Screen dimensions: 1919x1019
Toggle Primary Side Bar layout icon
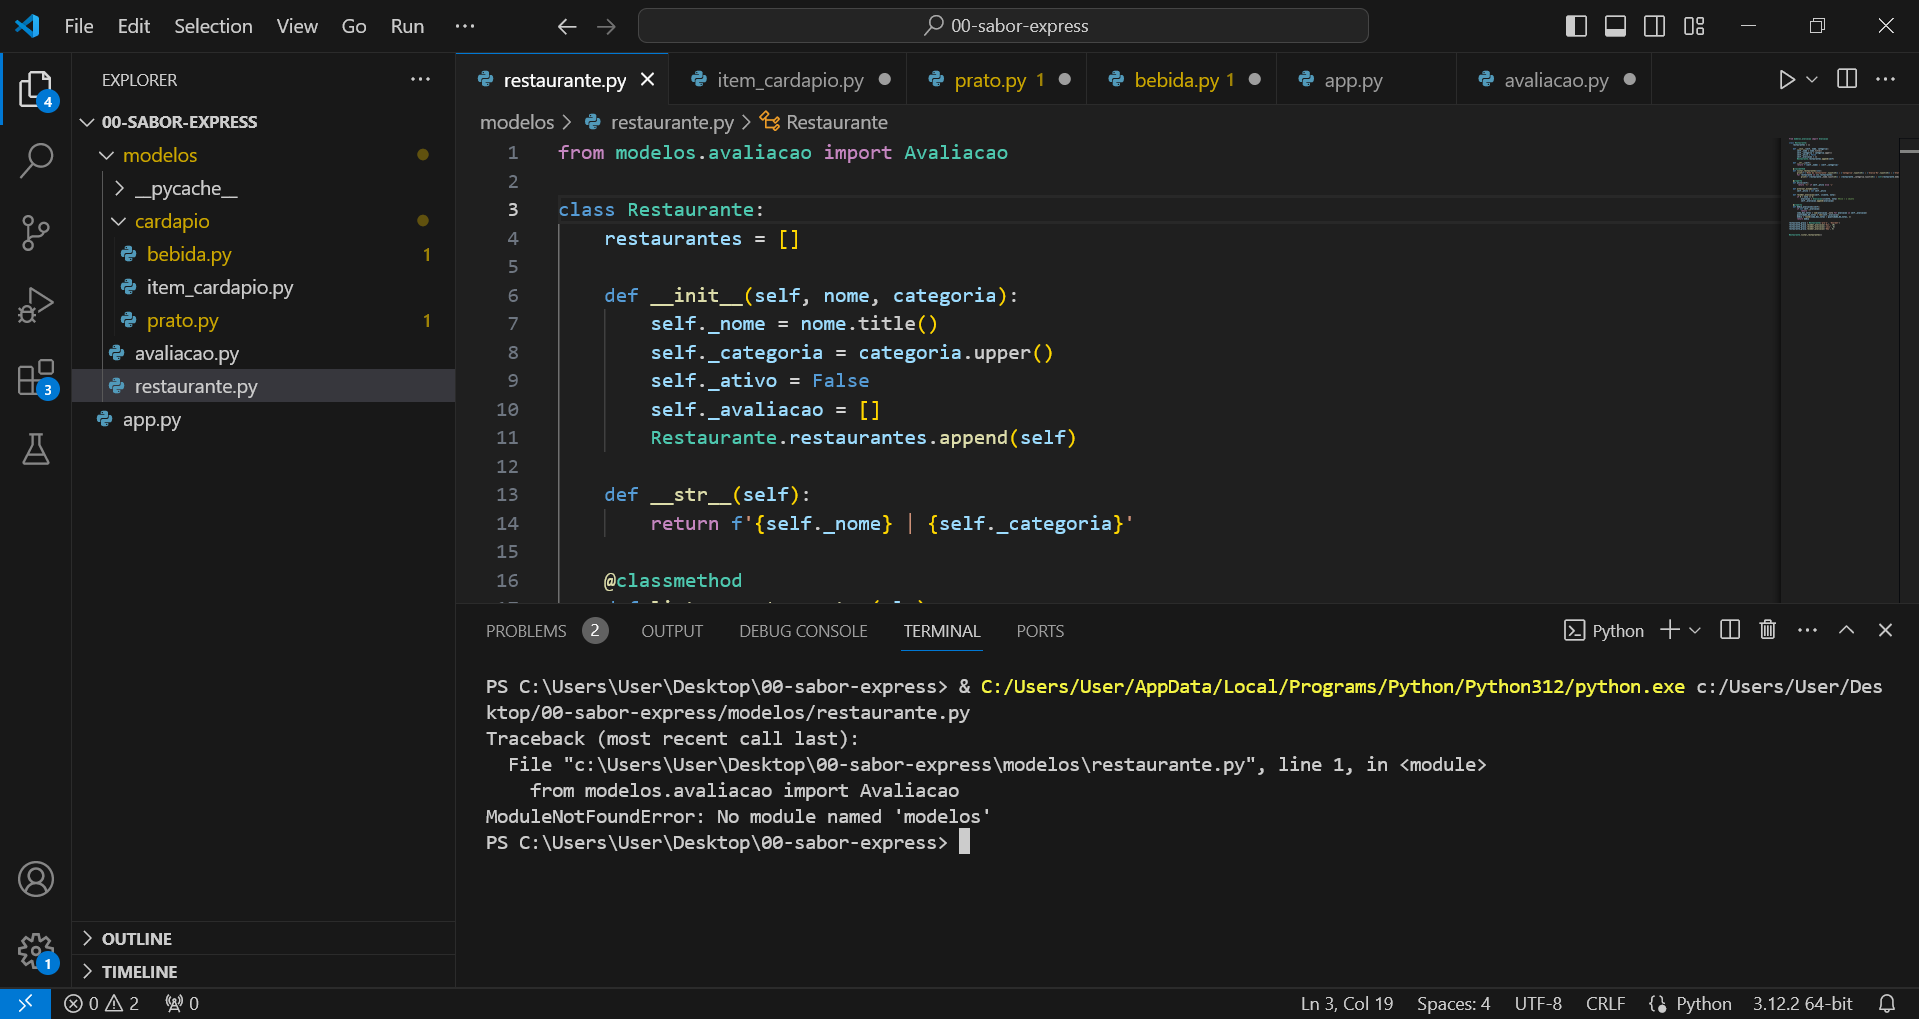(1576, 26)
